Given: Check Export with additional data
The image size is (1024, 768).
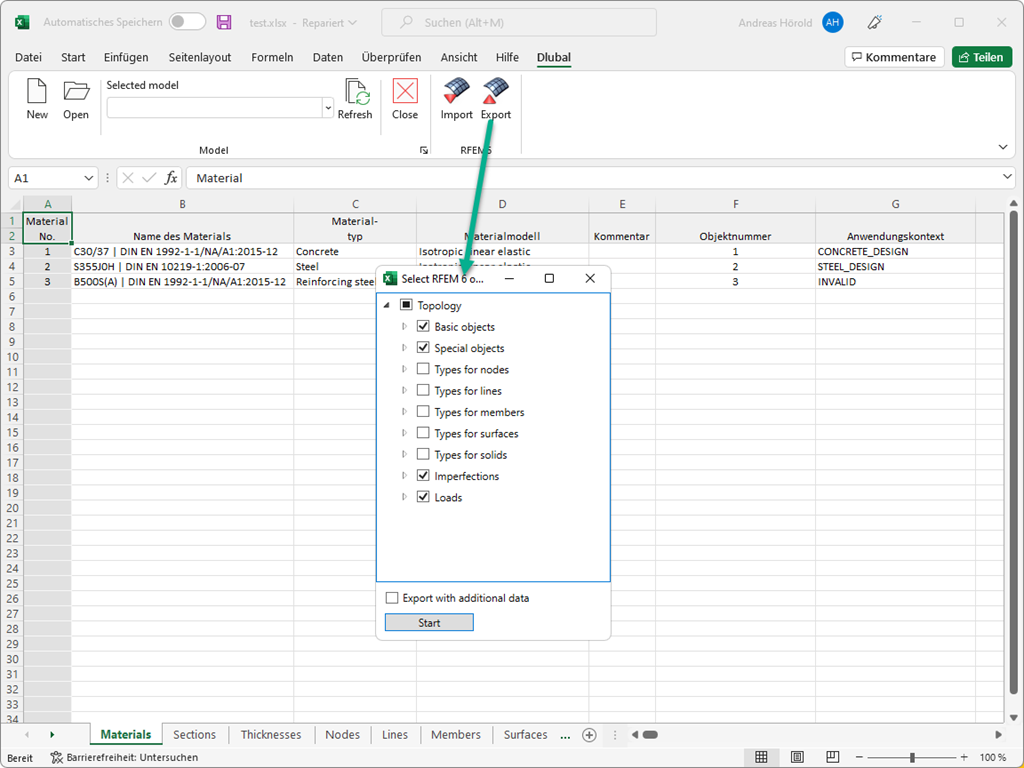Looking at the screenshot, I should click(391, 597).
